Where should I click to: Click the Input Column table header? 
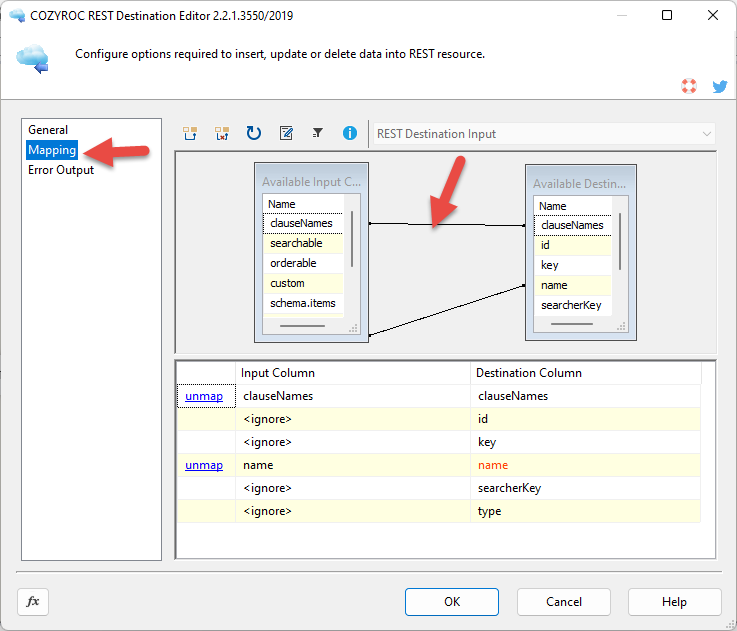point(353,373)
